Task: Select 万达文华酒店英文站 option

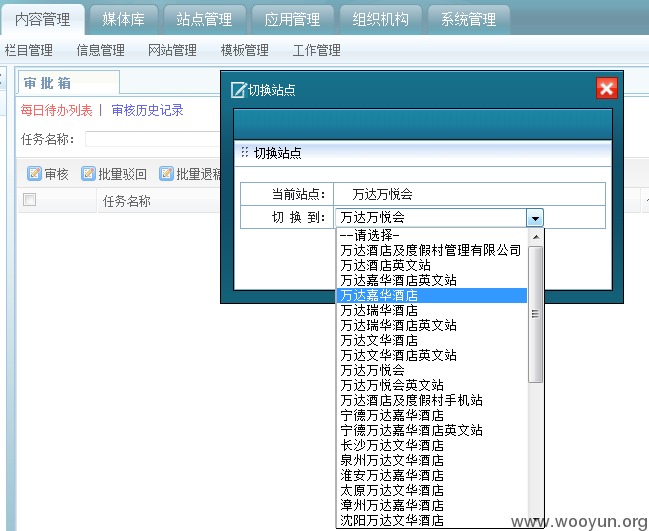Action: click(x=432, y=355)
